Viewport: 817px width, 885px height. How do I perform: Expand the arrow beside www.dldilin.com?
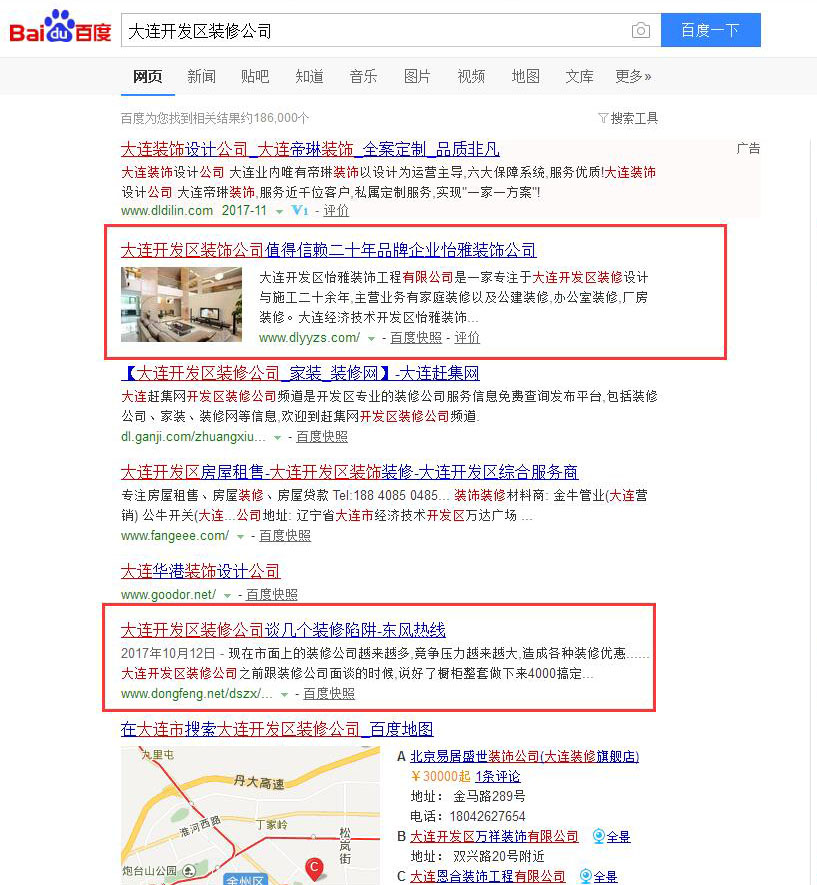point(279,212)
